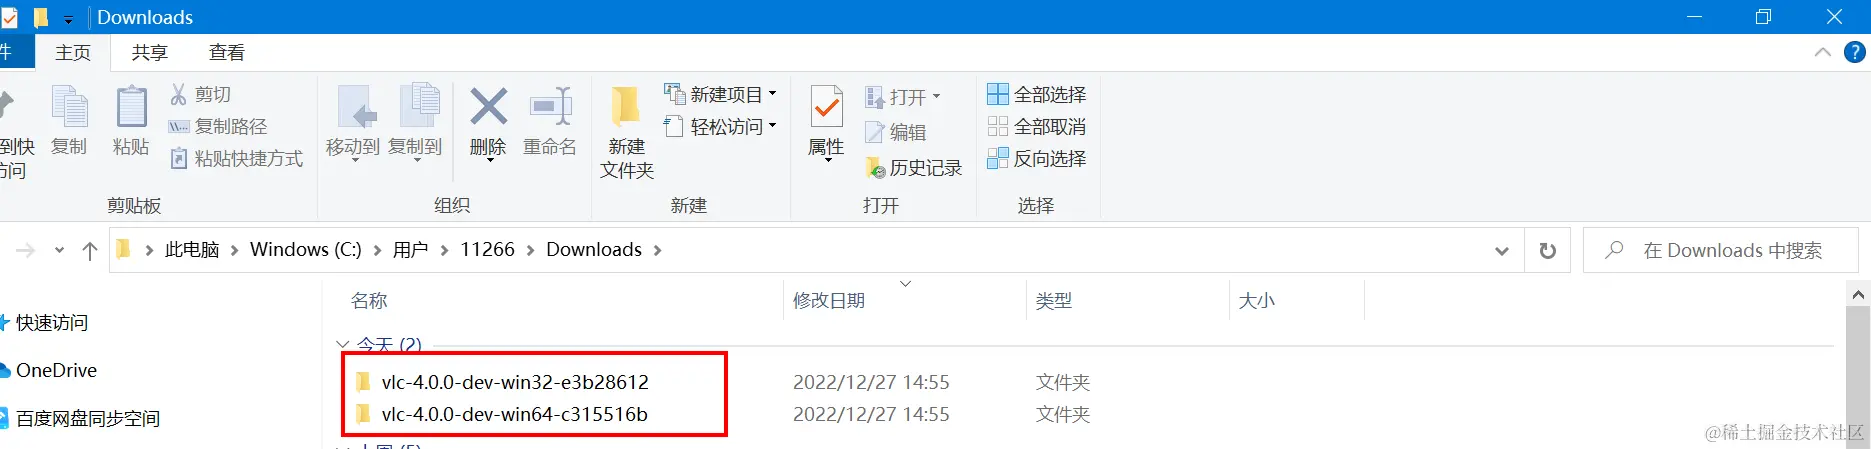The width and height of the screenshot is (1871, 449).
Task: Click the Delete (删除) X icon
Action: [x=488, y=107]
